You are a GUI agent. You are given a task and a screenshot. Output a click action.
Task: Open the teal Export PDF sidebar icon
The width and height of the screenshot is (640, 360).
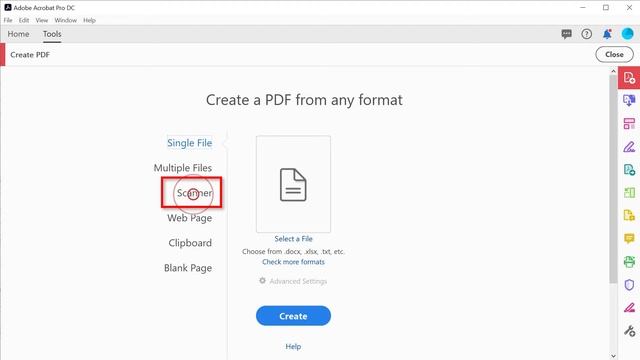coord(629,170)
